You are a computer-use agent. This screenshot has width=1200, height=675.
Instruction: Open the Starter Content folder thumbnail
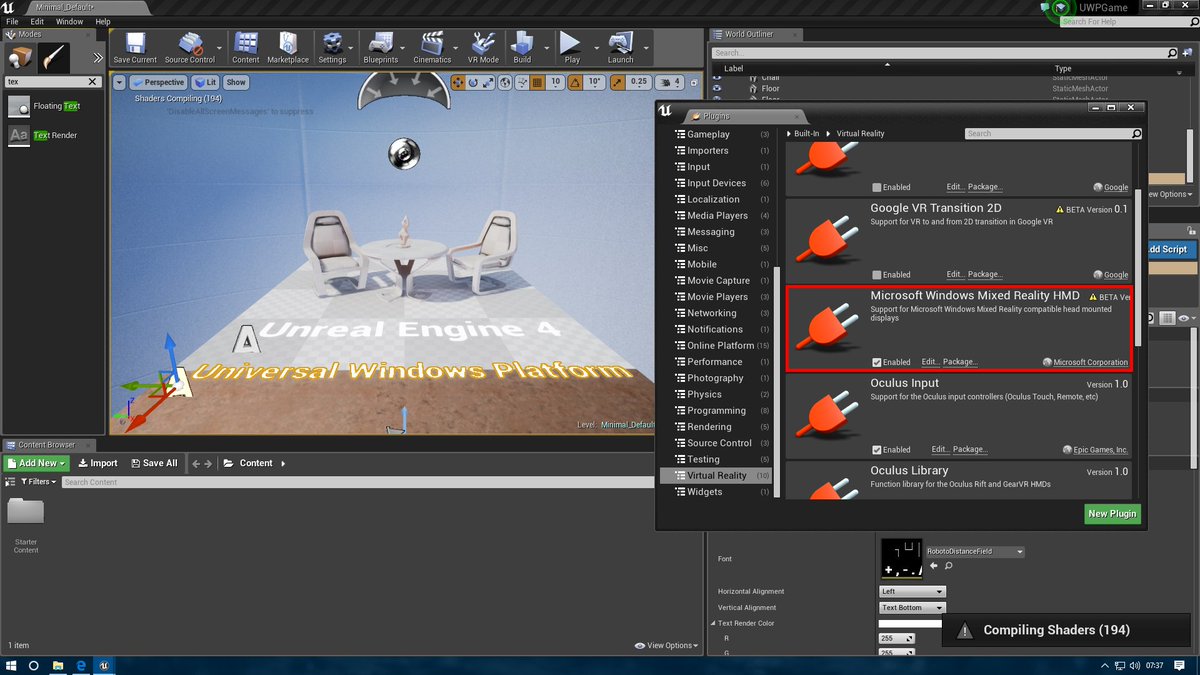pyautogui.click(x=26, y=512)
